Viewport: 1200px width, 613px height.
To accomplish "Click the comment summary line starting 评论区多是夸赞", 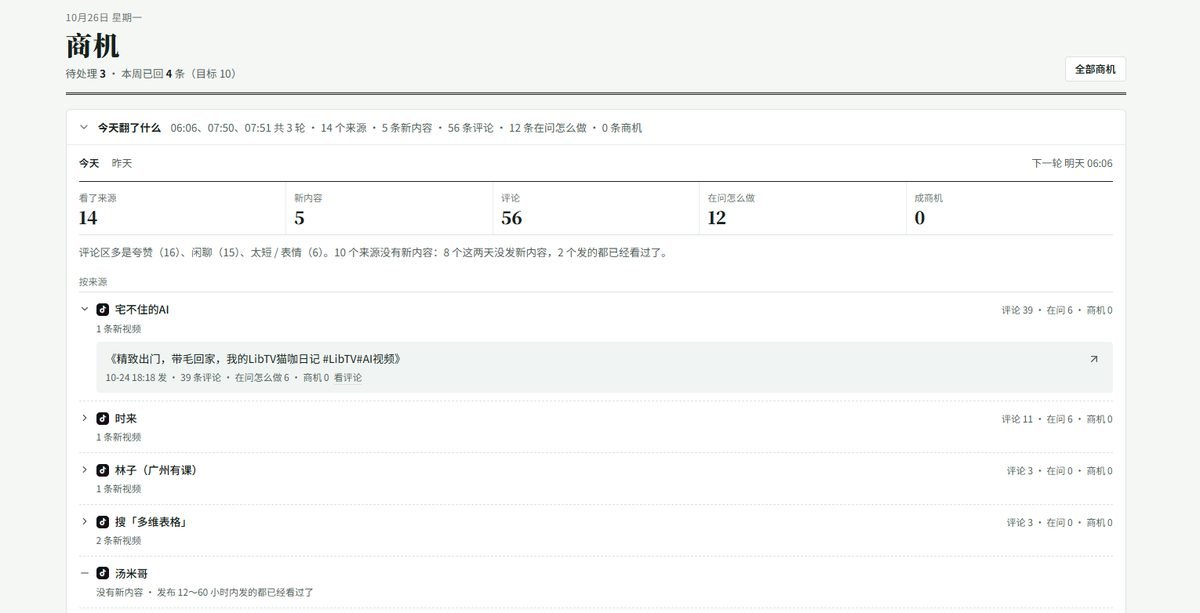I will tap(373, 253).
